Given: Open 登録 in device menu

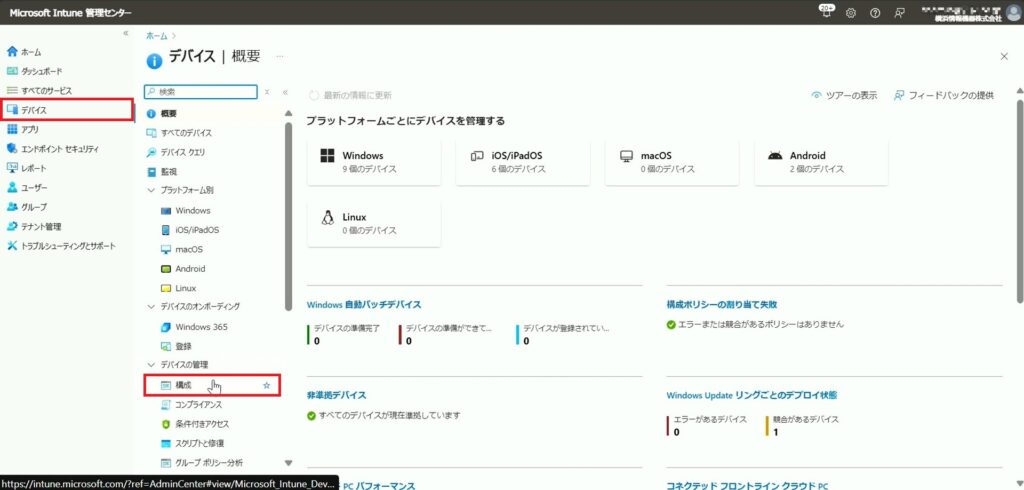Looking at the screenshot, I should [x=176, y=346].
